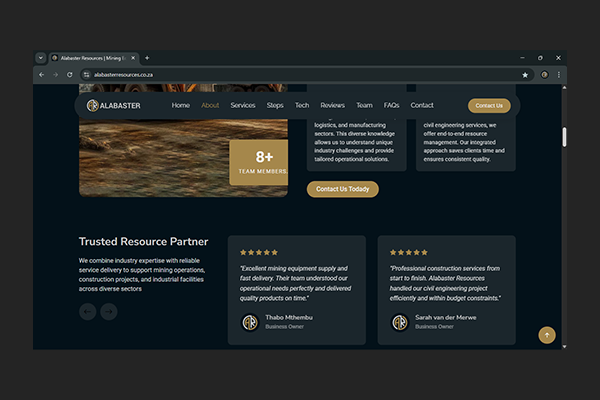Screen dimensions: 600x400
Task: Go to the Home nav link
Action: pos(181,105)
